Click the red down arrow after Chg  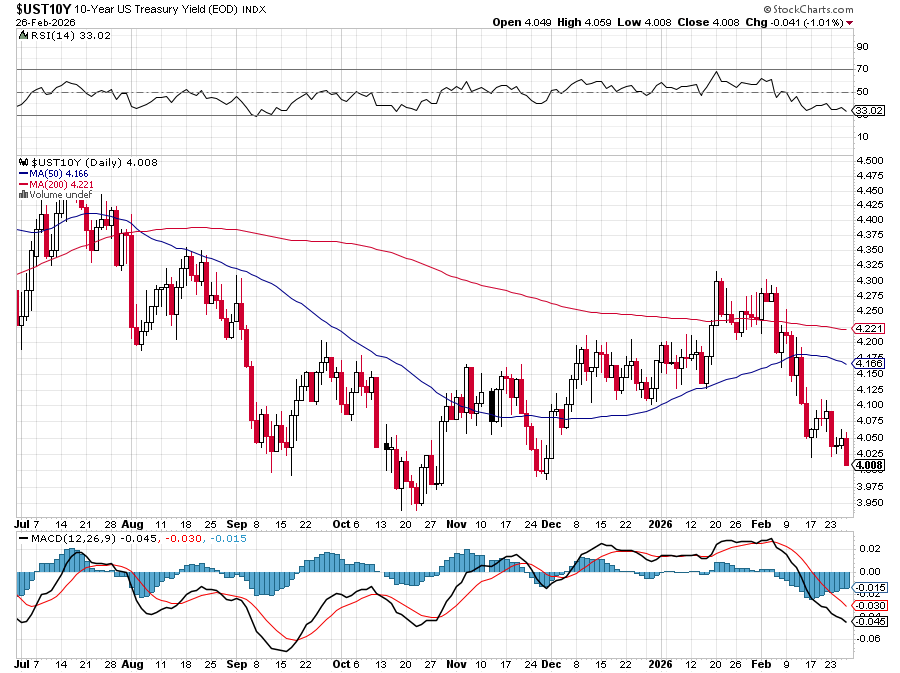850,21
